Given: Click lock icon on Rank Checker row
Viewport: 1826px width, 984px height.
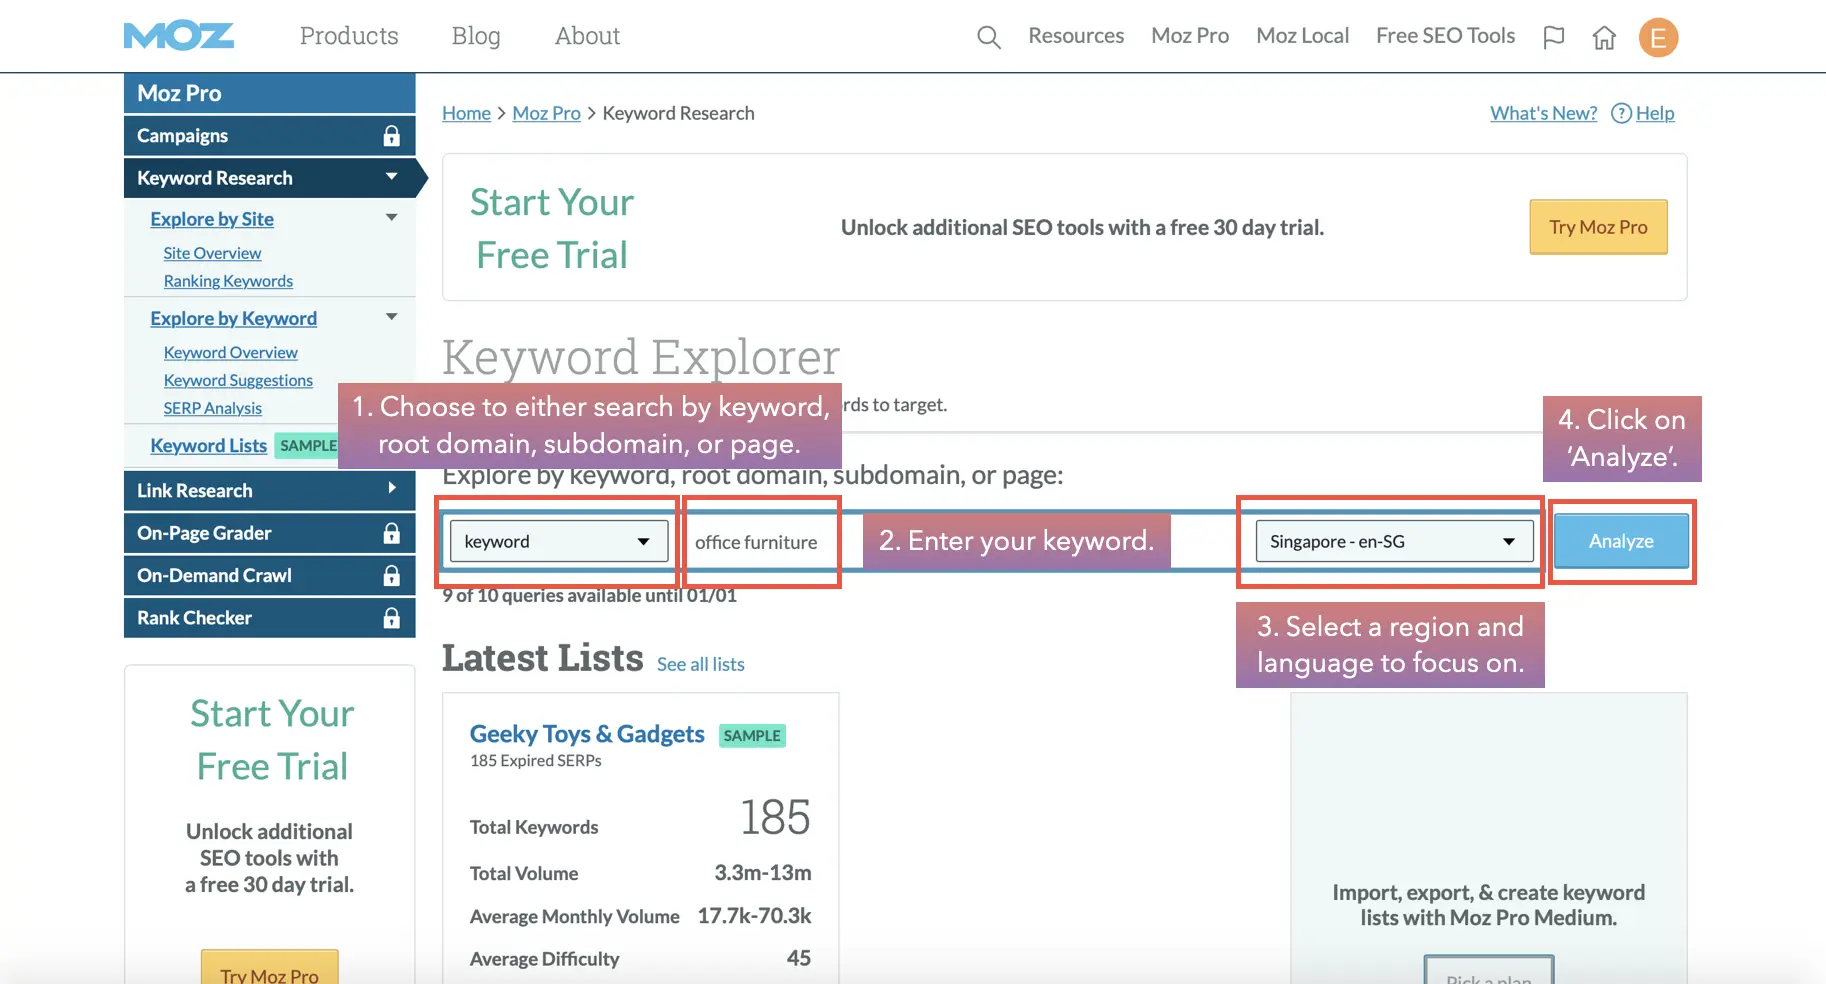Looking at the screenshot, I should 392,618.
